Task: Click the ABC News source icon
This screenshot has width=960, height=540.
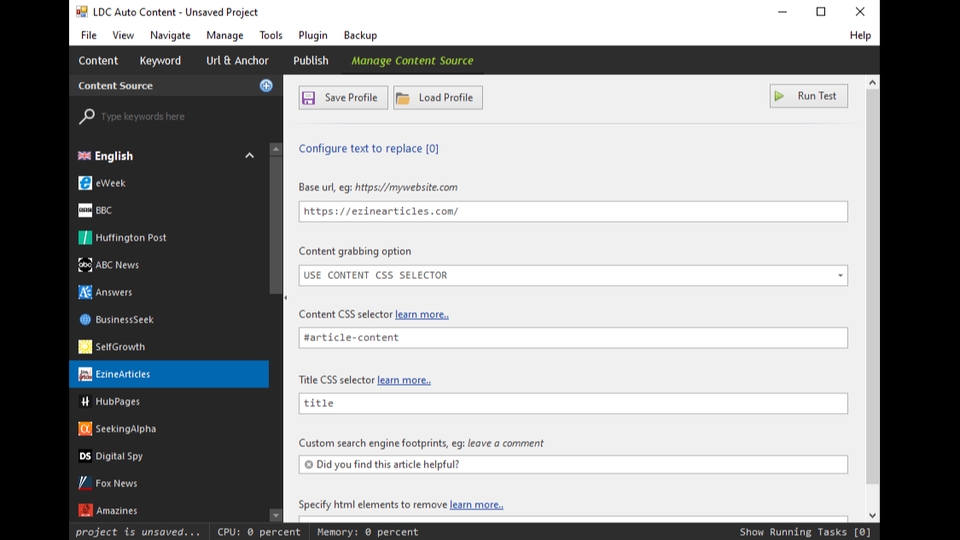Action: [85, 264]
